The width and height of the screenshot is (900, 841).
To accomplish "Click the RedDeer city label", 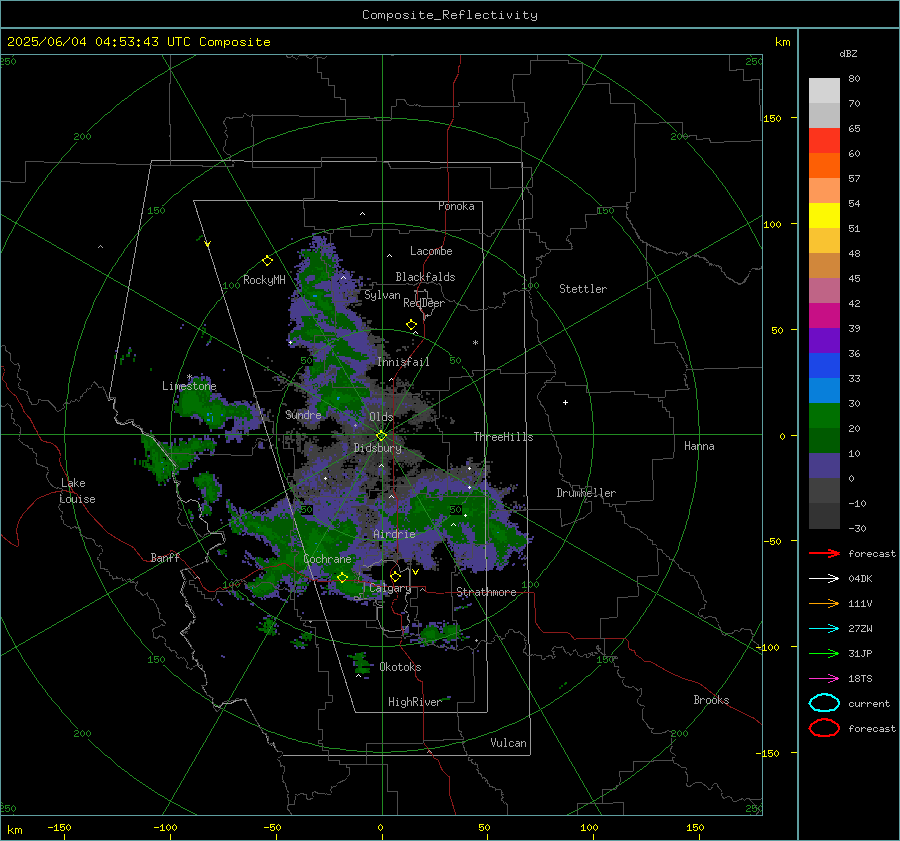I will coord(424,303).
